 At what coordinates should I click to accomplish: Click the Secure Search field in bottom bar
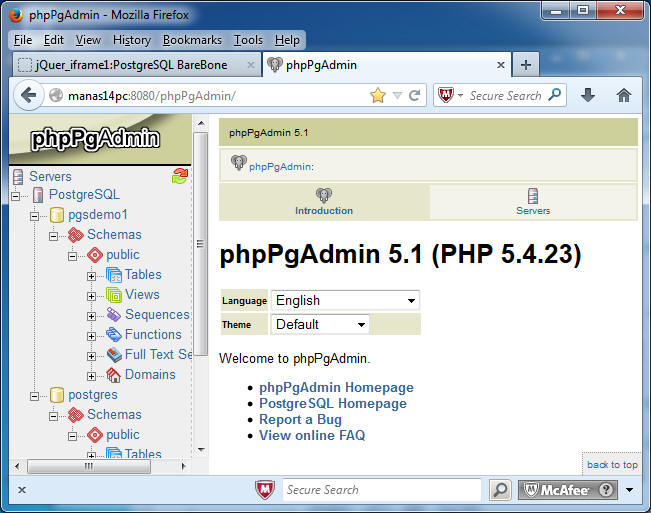click(382, 490)
